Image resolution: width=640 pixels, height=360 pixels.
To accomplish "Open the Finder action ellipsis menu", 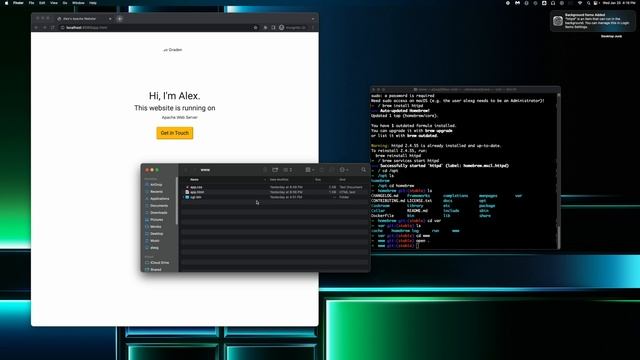I will (344, 170).
